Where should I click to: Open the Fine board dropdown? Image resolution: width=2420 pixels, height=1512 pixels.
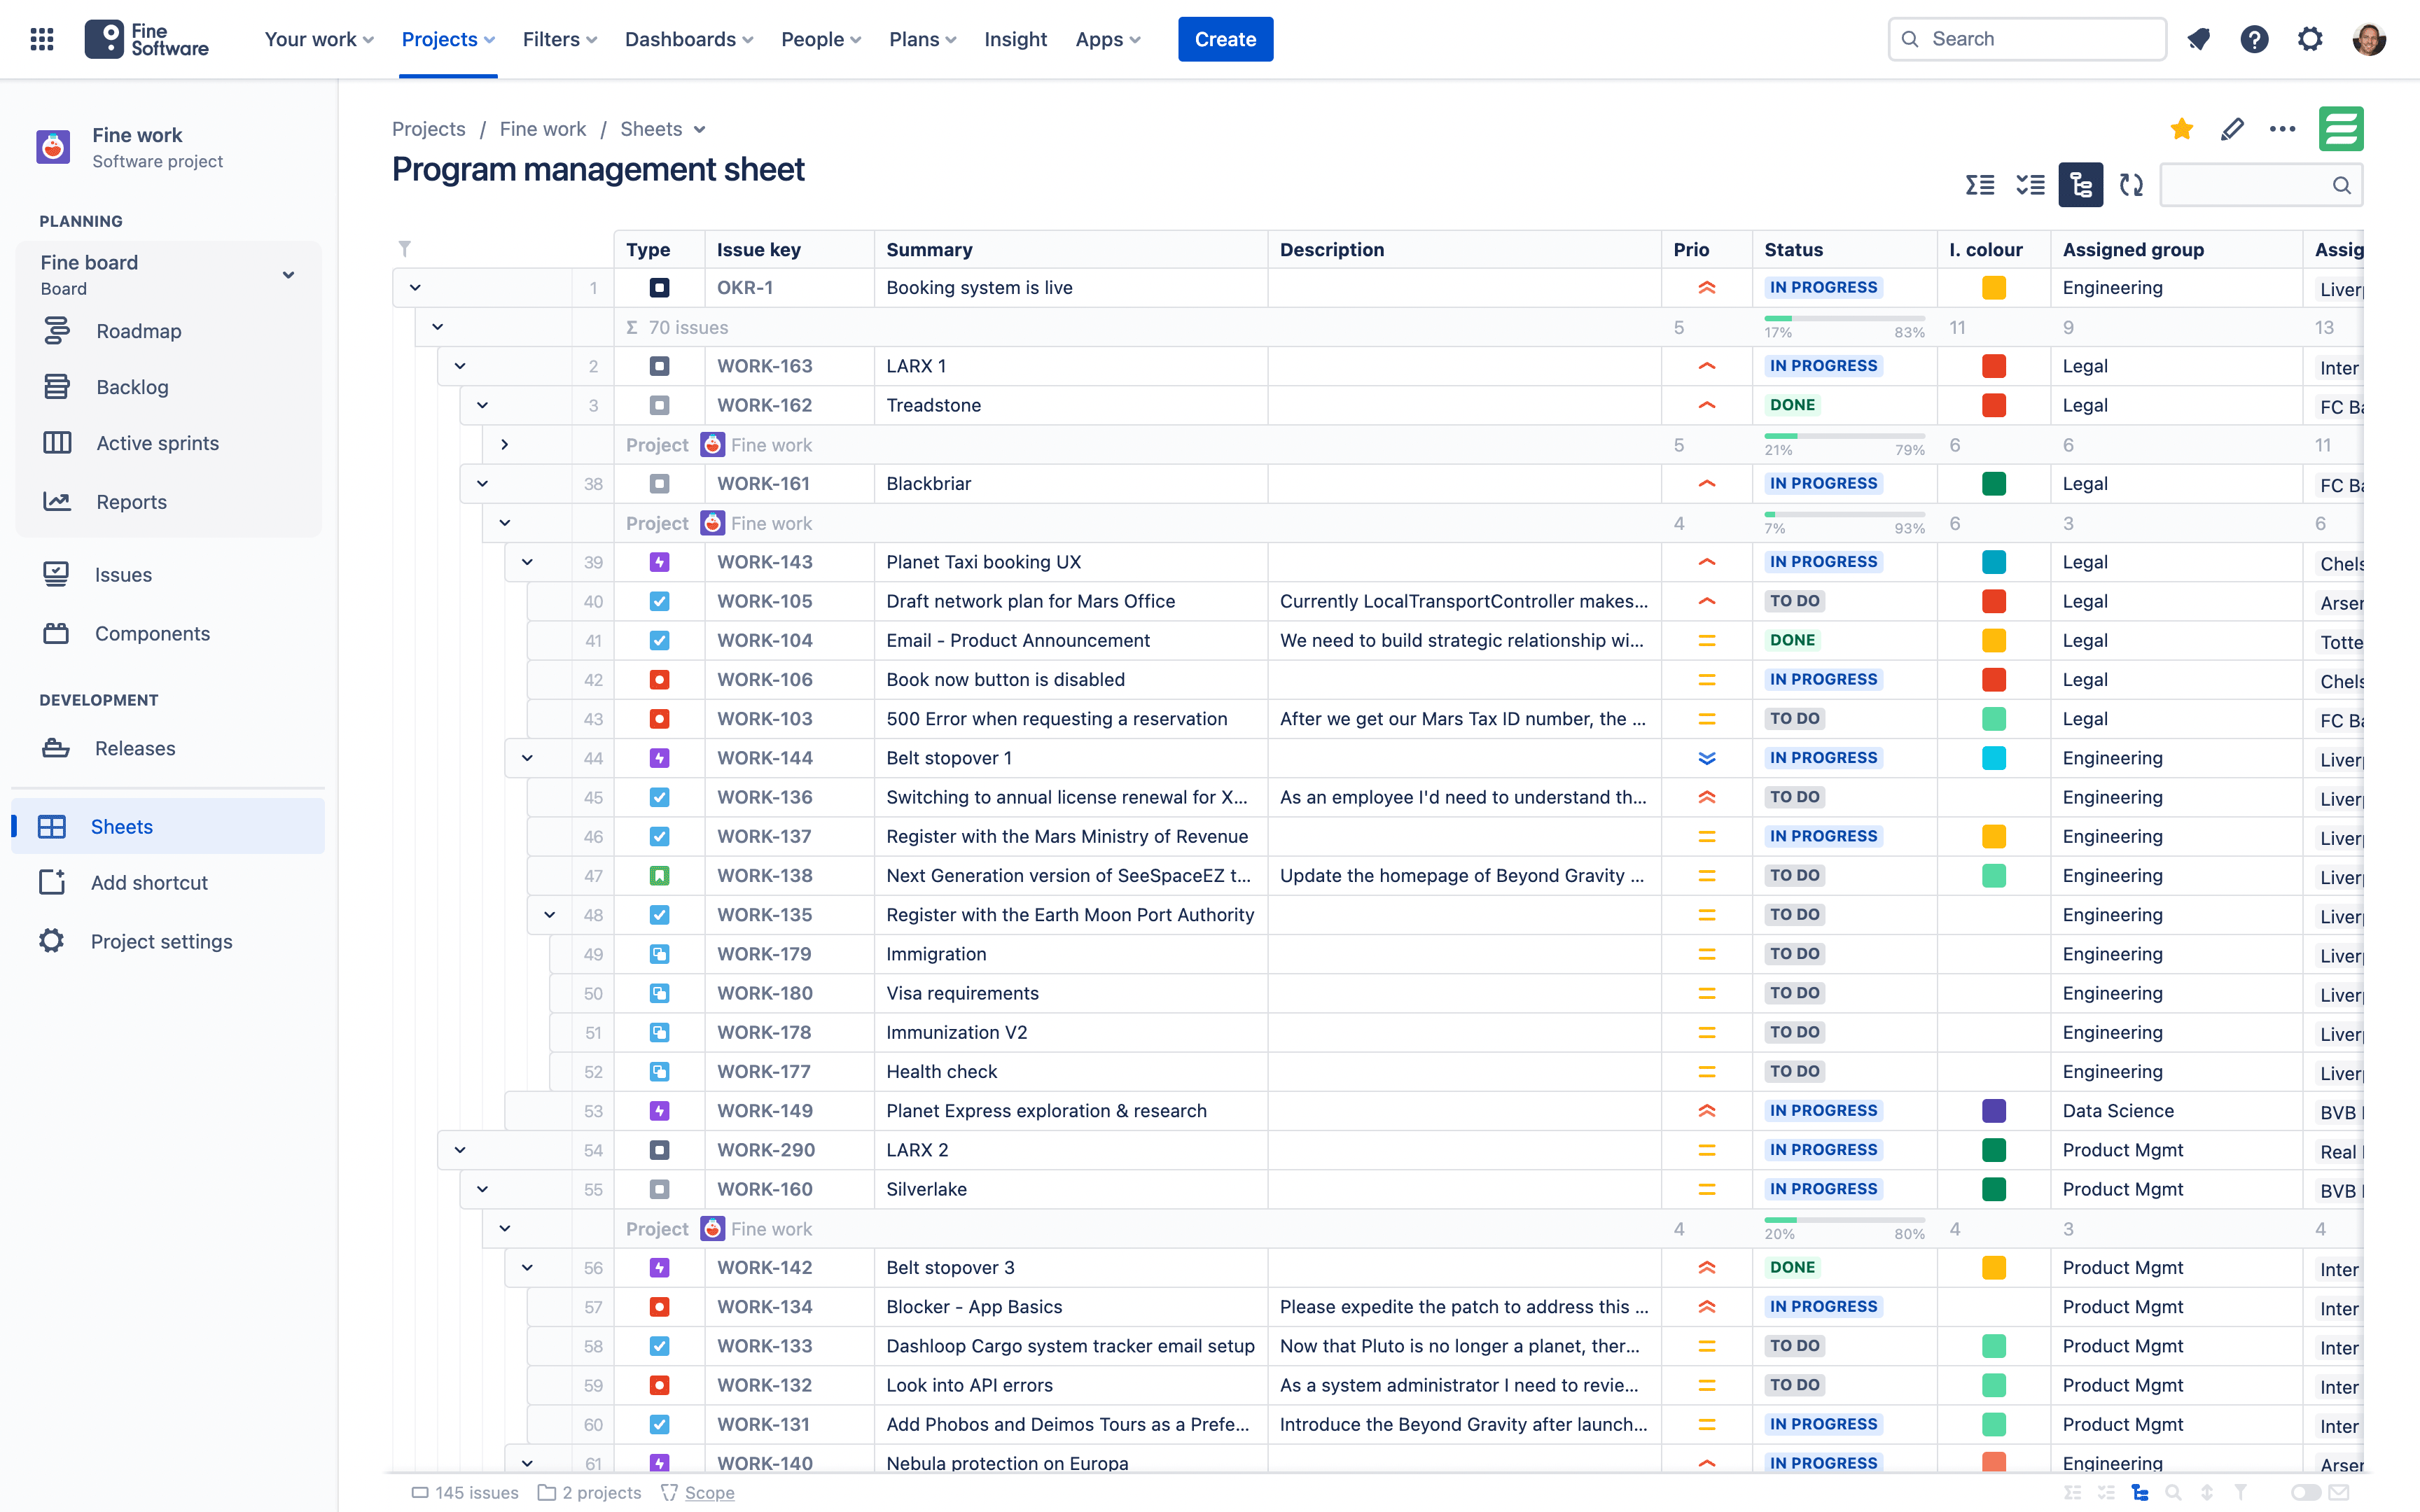coord(288,275)
